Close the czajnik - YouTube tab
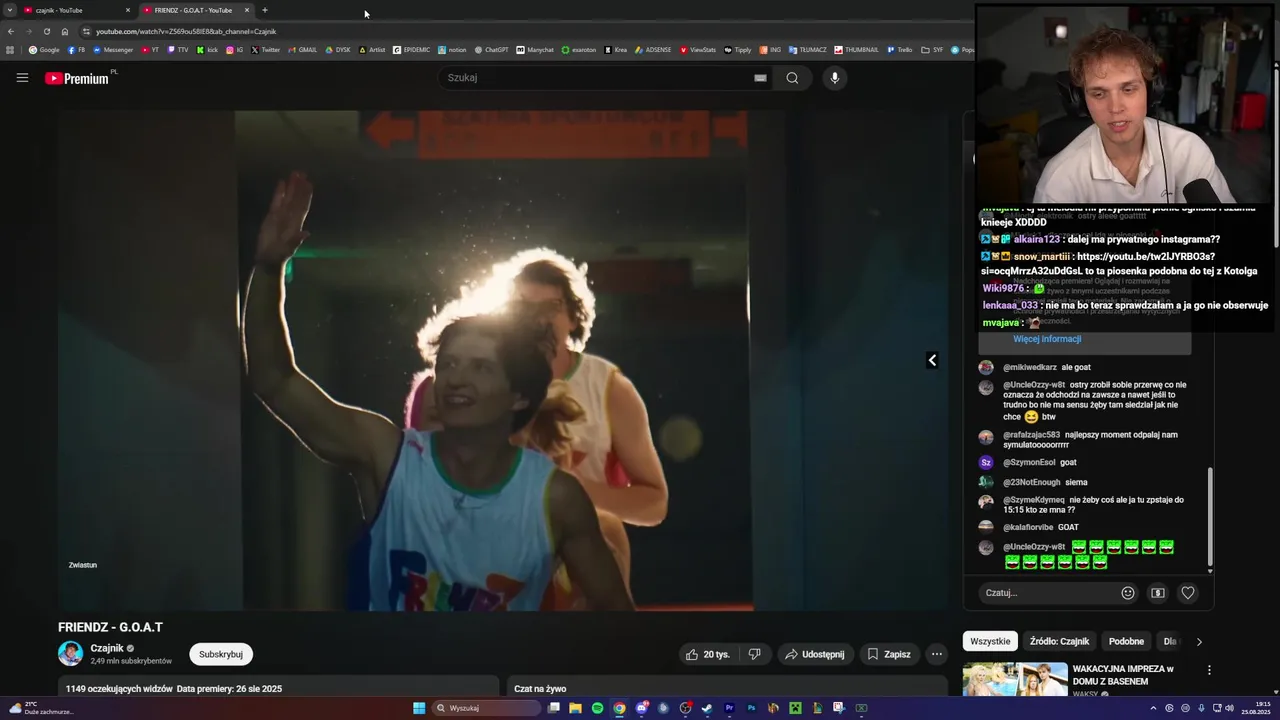This screenshot has width=1280, height=720. pos(128,10)
